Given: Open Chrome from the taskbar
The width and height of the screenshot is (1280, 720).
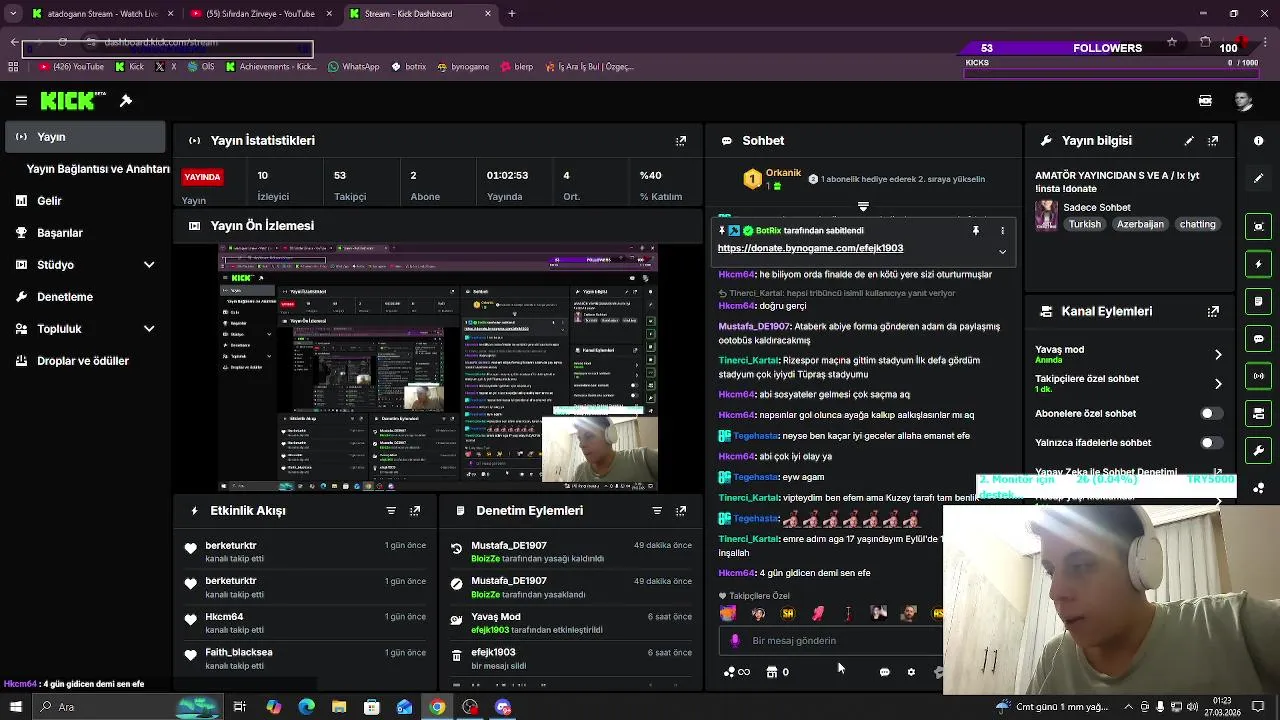Looking at the screenshot, I should tap(437, 707).
